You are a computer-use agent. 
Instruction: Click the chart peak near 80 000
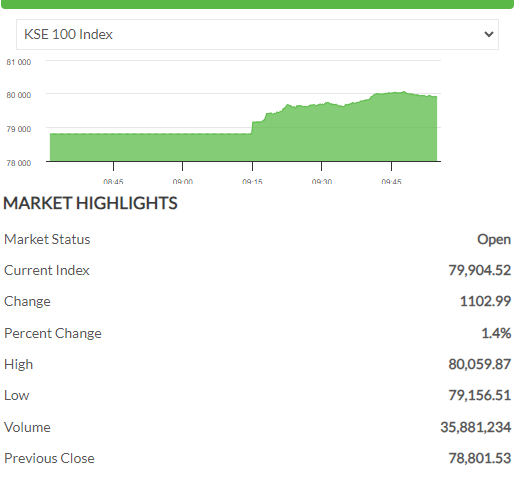(404, 92)
